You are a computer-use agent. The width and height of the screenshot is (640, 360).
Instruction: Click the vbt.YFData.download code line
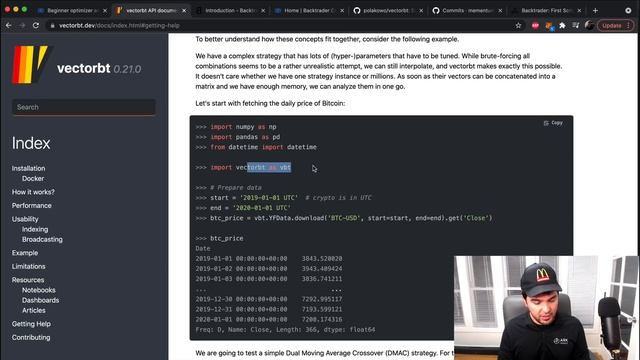344,218
